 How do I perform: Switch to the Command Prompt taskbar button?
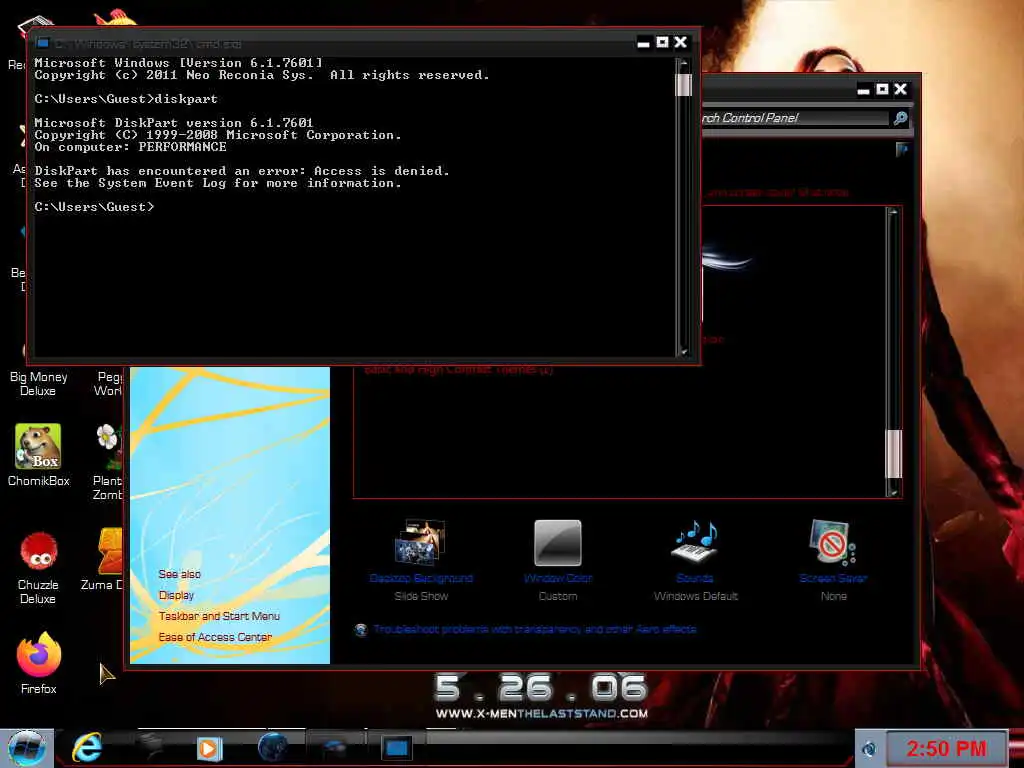pyautogui.click(x=396, y=748)
